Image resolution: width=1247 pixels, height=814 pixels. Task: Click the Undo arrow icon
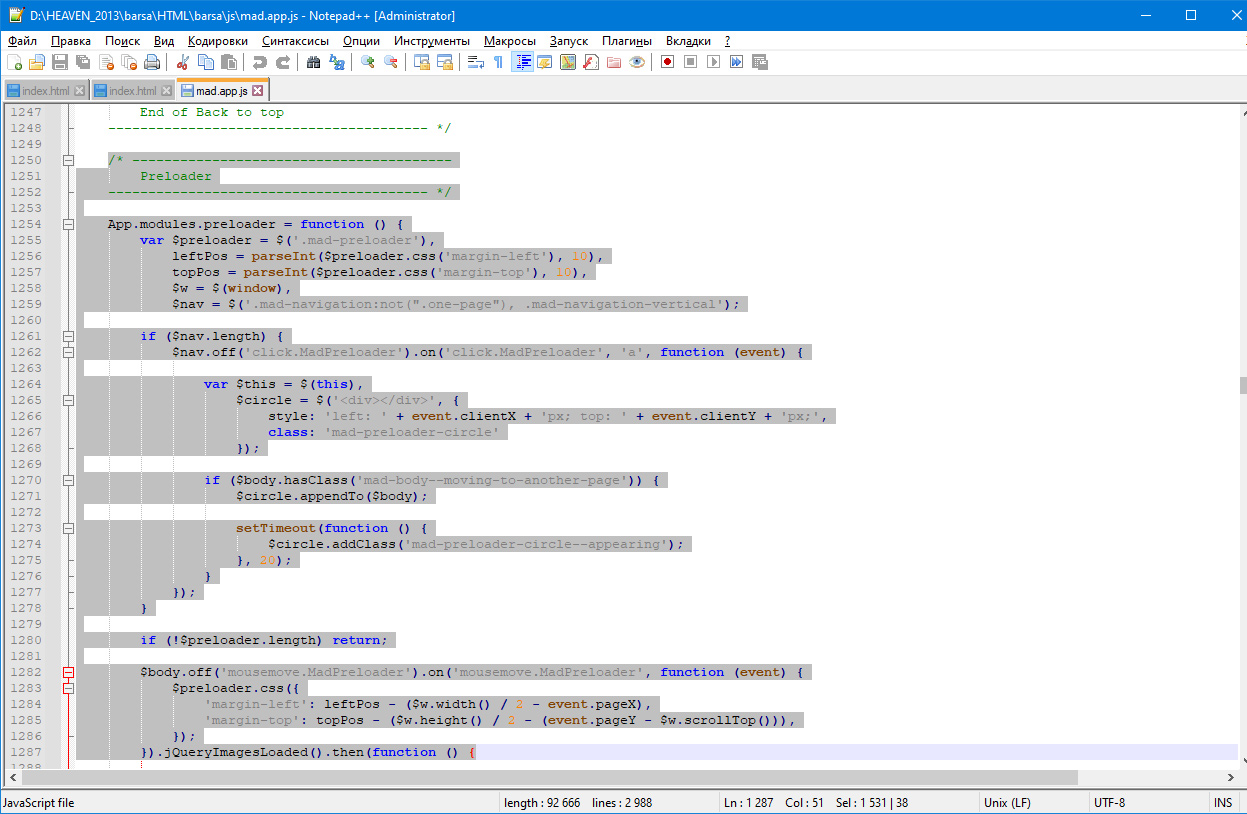point(260,62)
